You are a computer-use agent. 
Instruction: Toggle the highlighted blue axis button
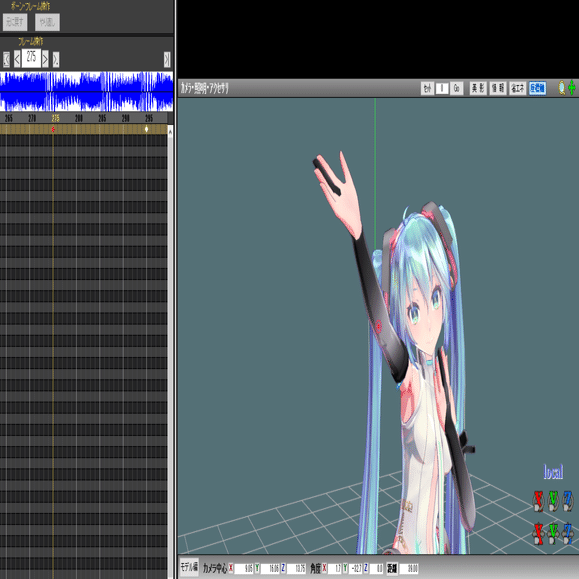pyautogui.click(x=537, y=88)
